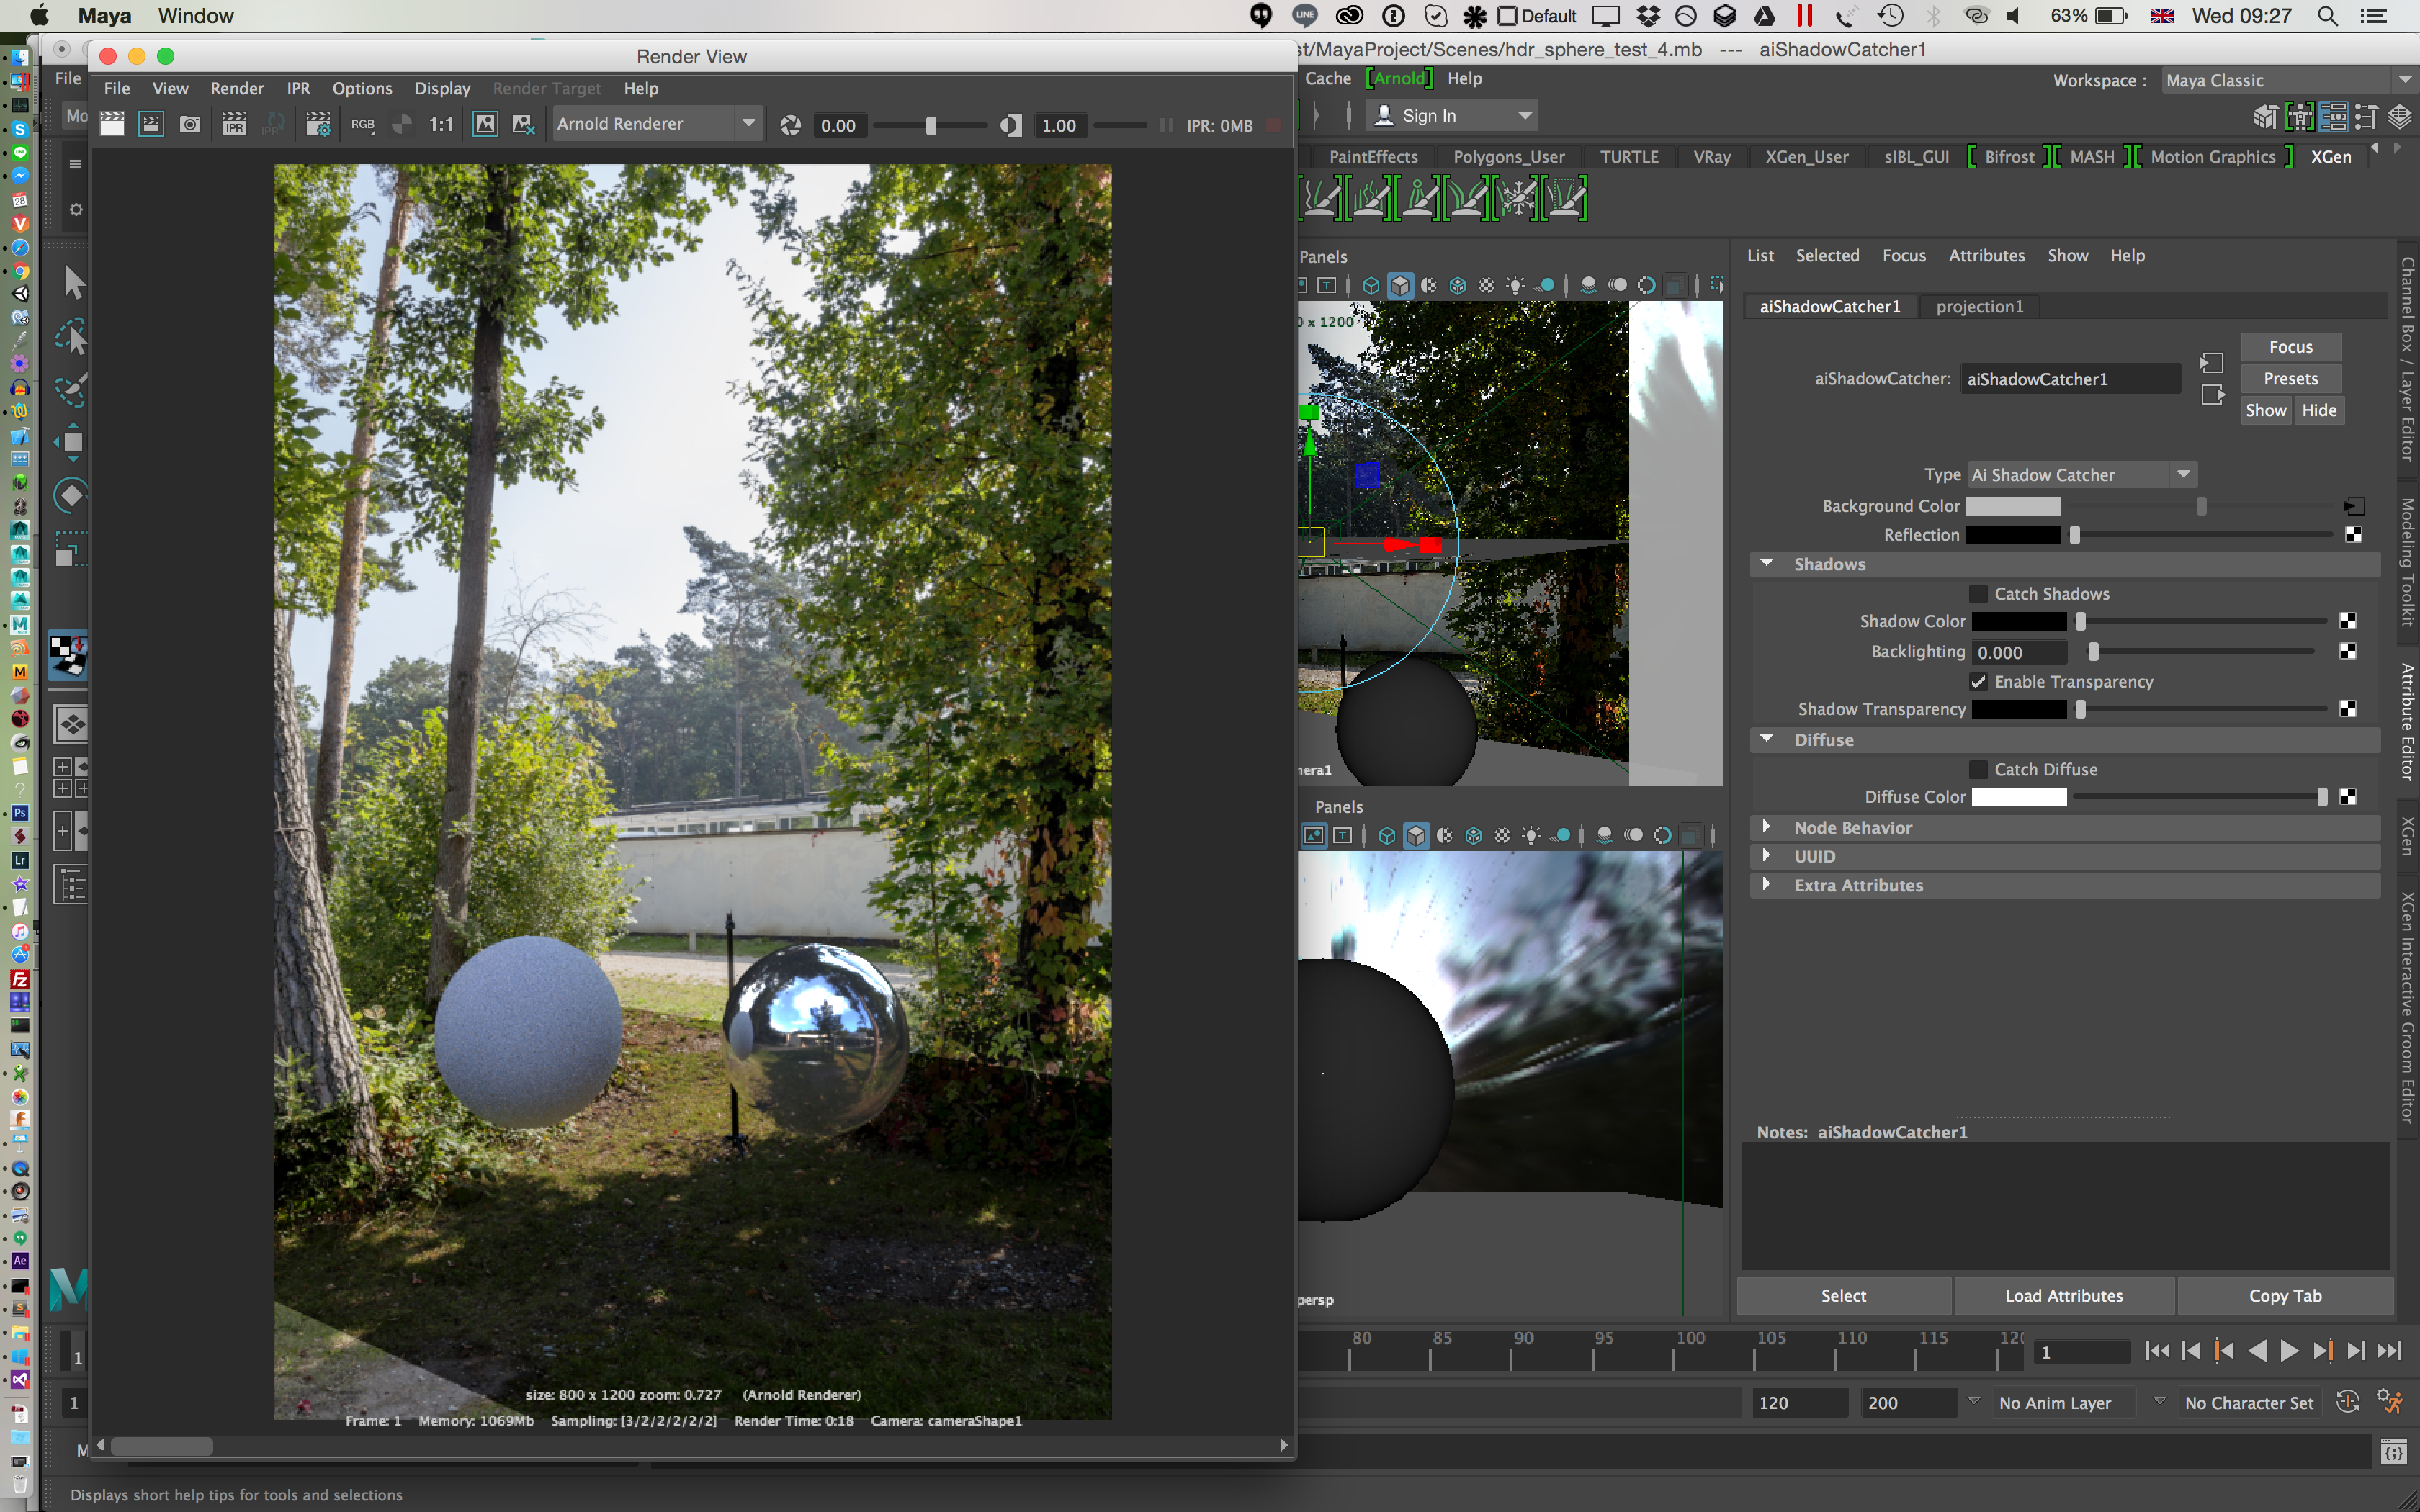Screen dimensions: 2420x1512
Task: Click the Select button
Action: [1843, 1296]
